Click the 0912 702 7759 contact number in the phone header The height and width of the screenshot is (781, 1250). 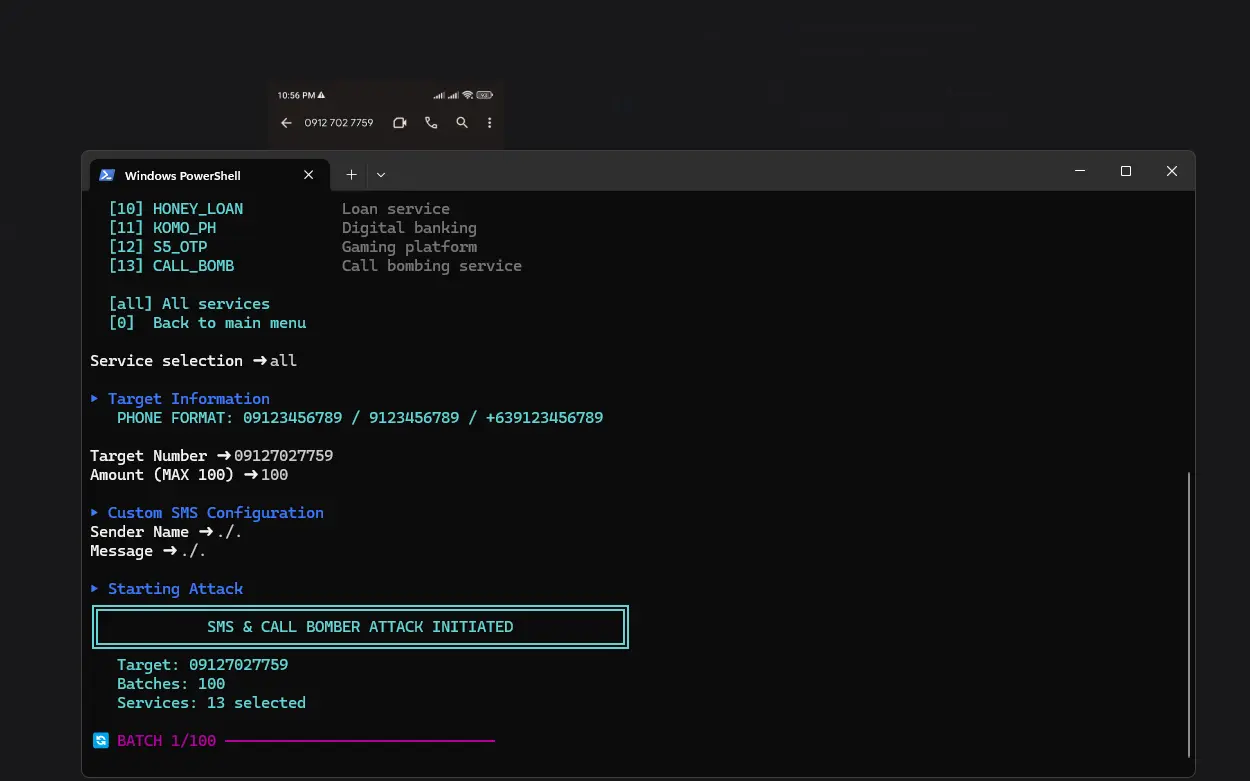pos(339,123)
